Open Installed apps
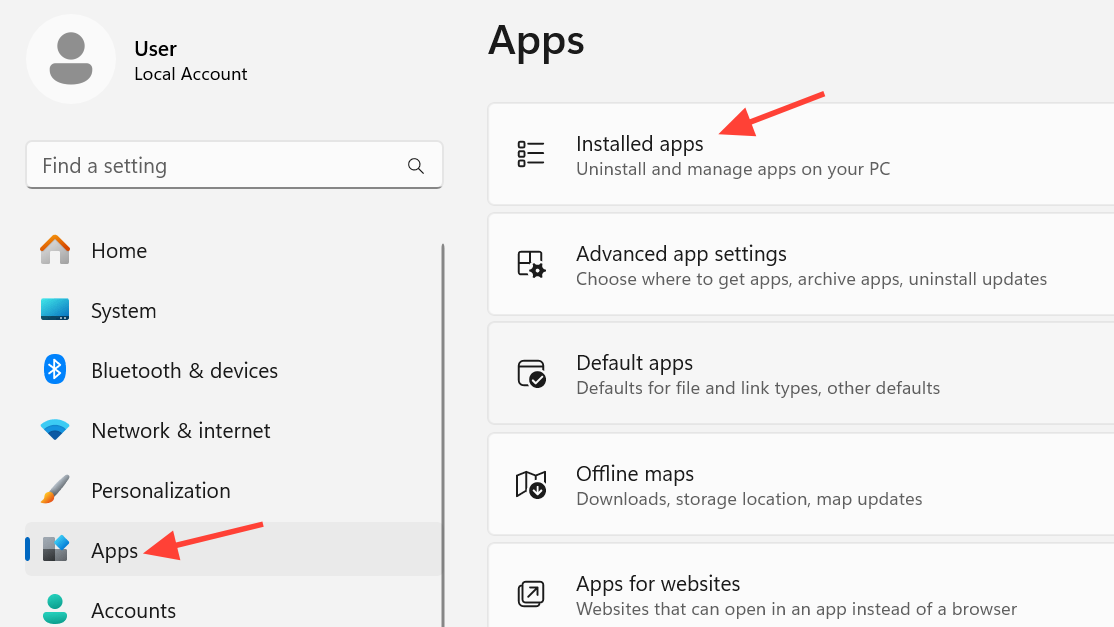Image resolution: width=1114 pixels, height=627 pixels. tap(801, 155)
